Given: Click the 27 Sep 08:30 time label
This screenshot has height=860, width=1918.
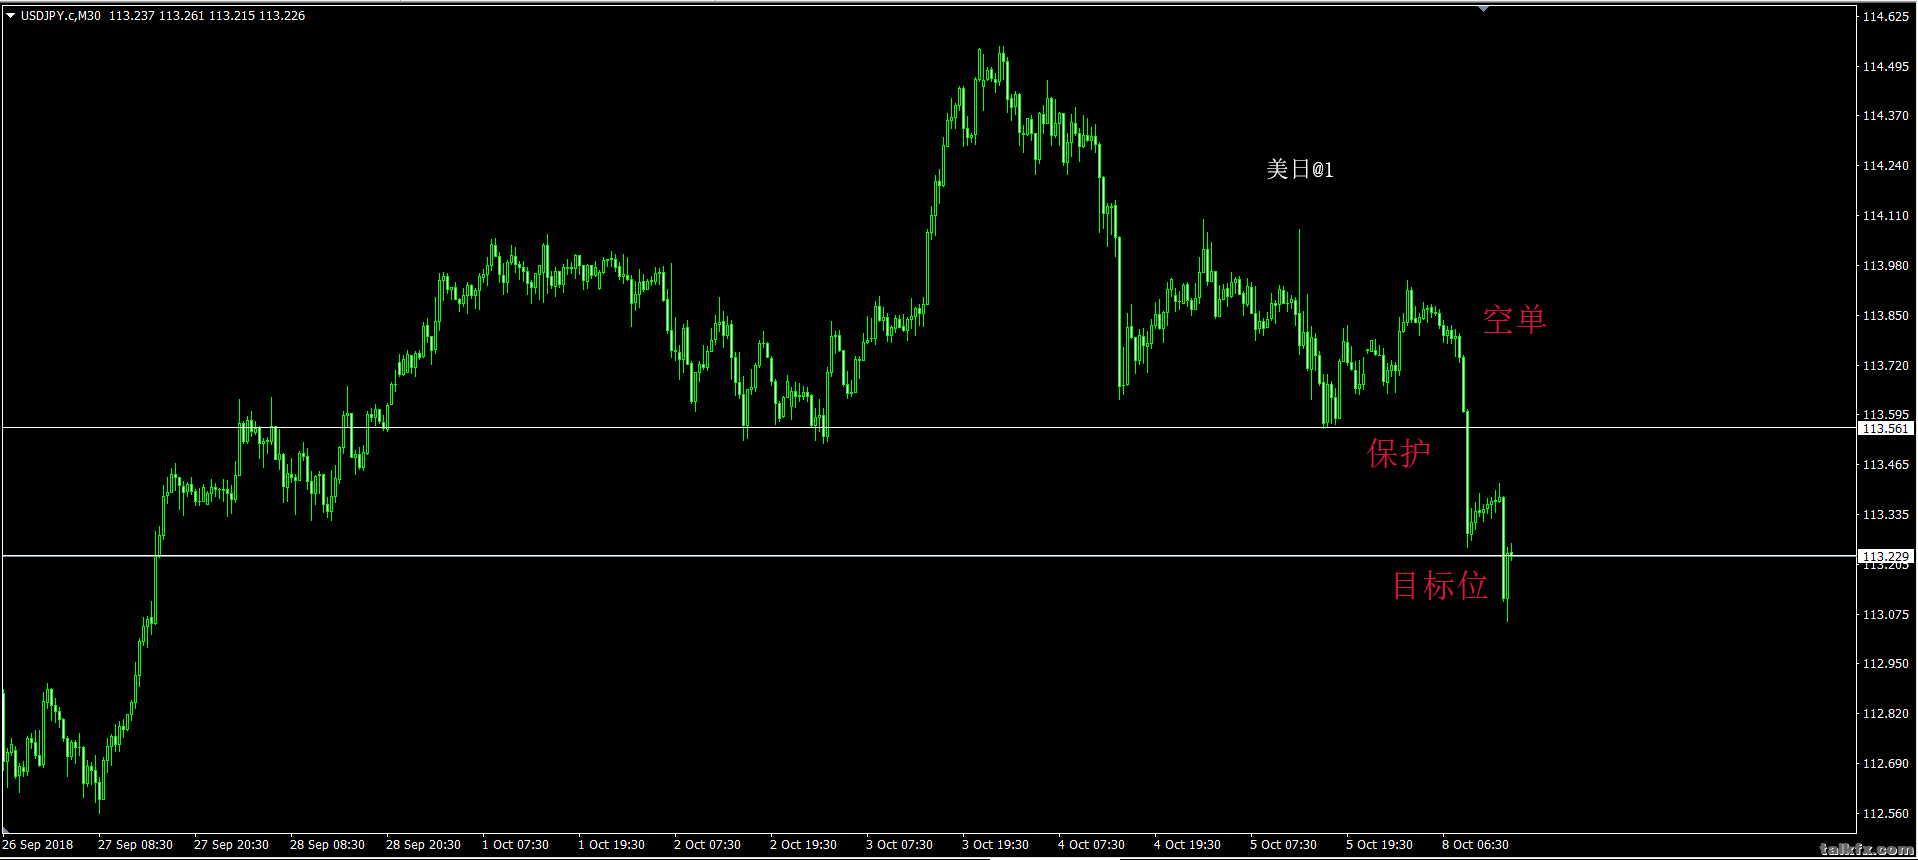Looking at the screenshot, I should click(x=135, y=845).
